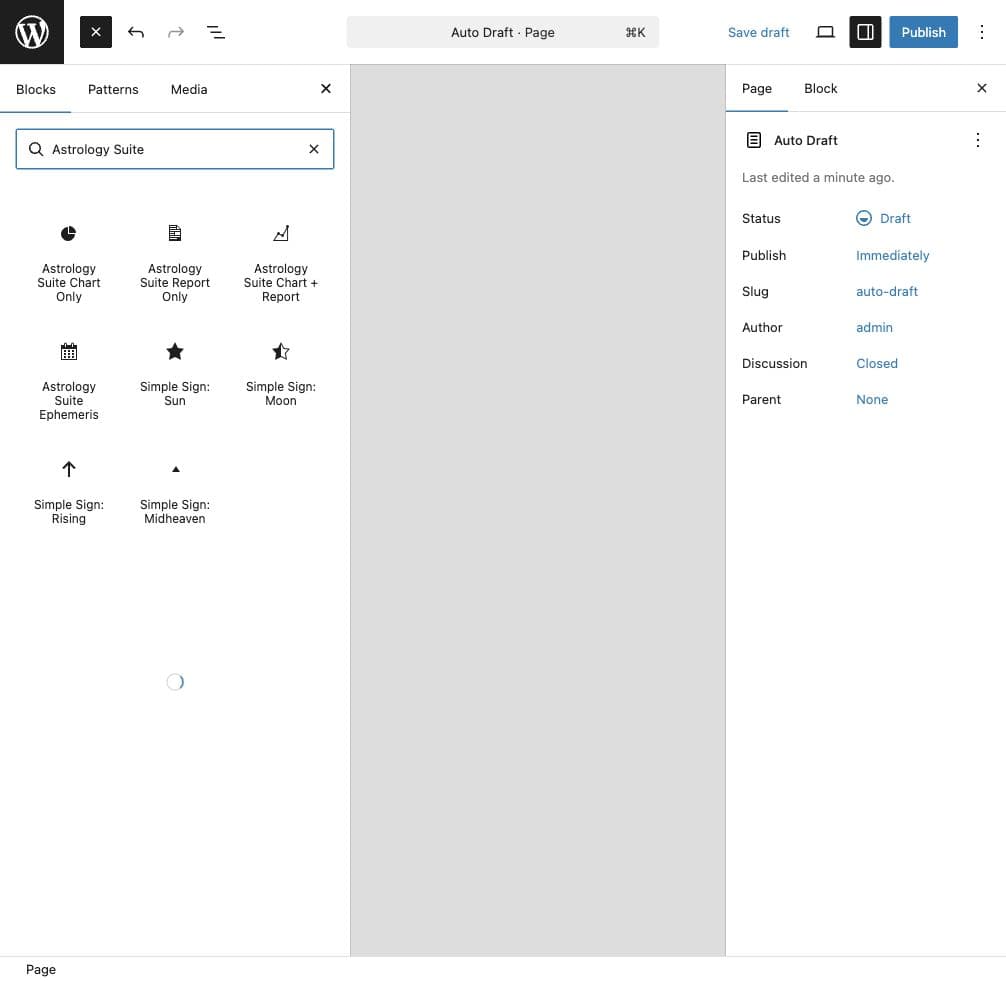Click the gray editor canvas area
Screen dimensions: 1006x981
point(538,509)
